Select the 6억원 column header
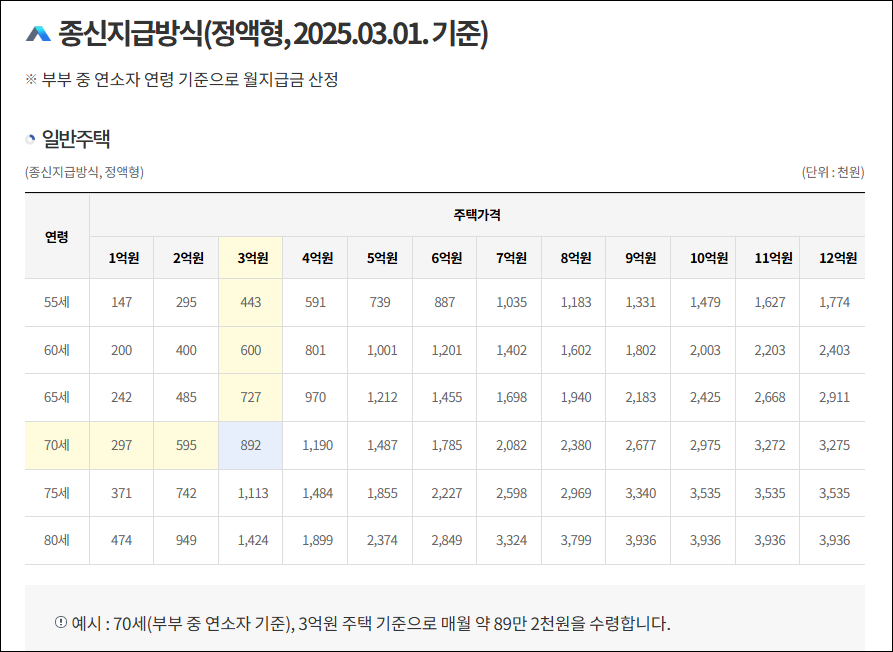Screen dimensions: 893x652 [x=446, y=258]
